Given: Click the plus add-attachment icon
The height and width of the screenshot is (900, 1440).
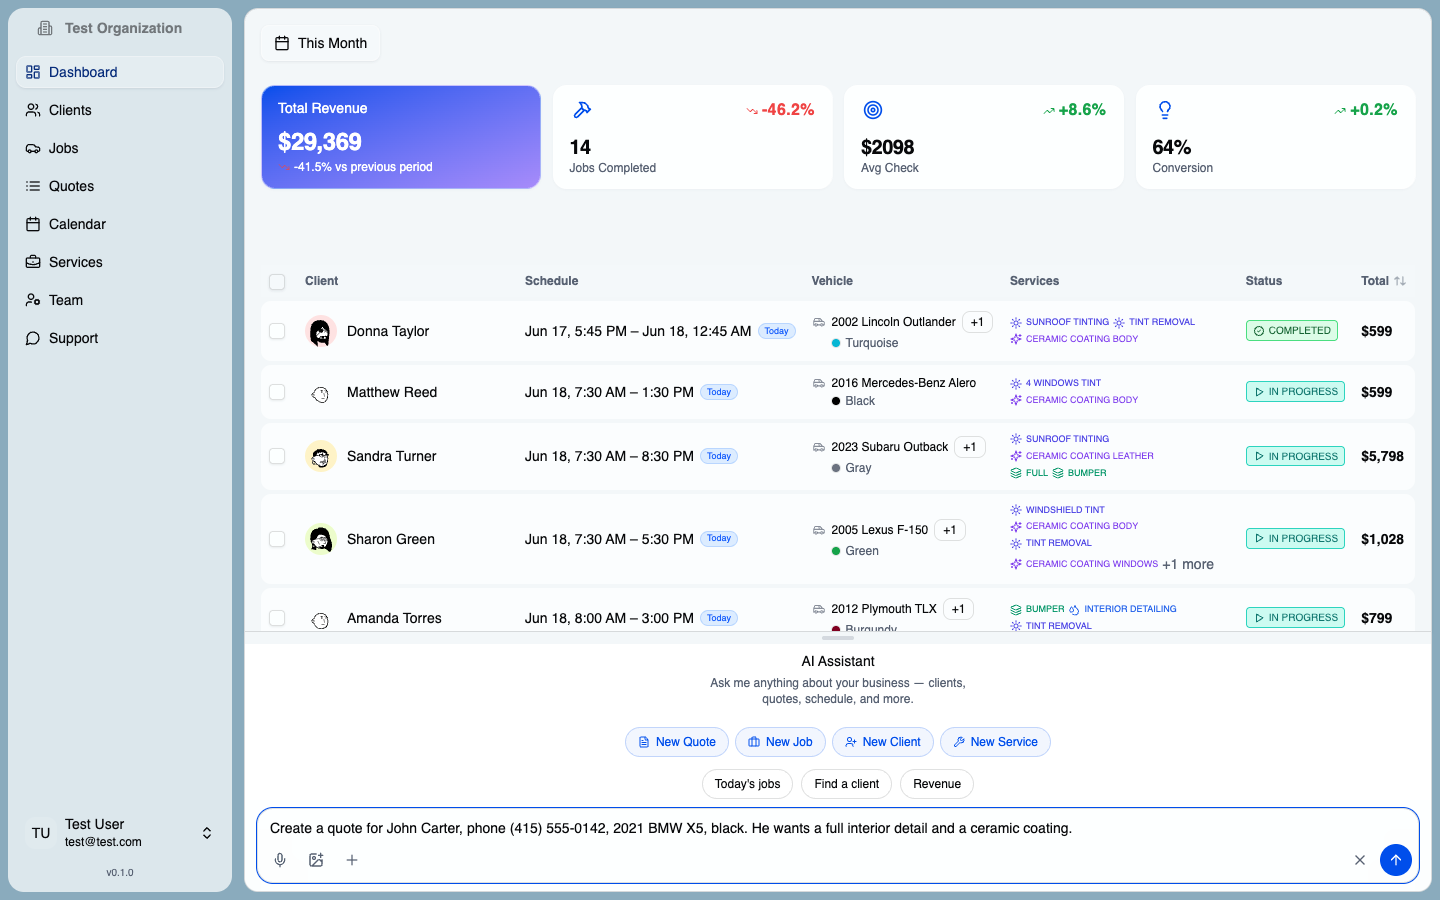Looking at the screenshot, I should 352,860.
